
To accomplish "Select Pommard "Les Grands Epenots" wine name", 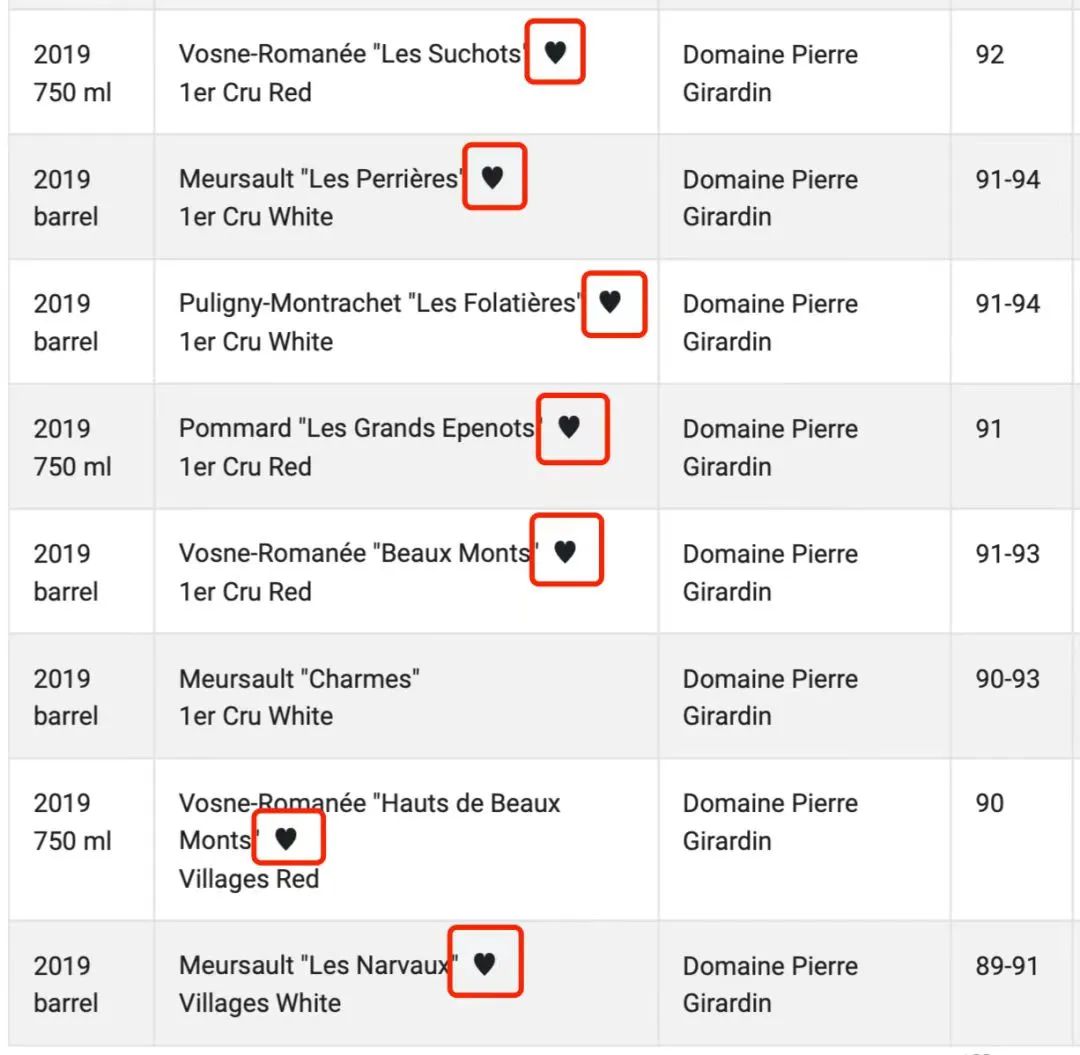I will coord(360,428).
